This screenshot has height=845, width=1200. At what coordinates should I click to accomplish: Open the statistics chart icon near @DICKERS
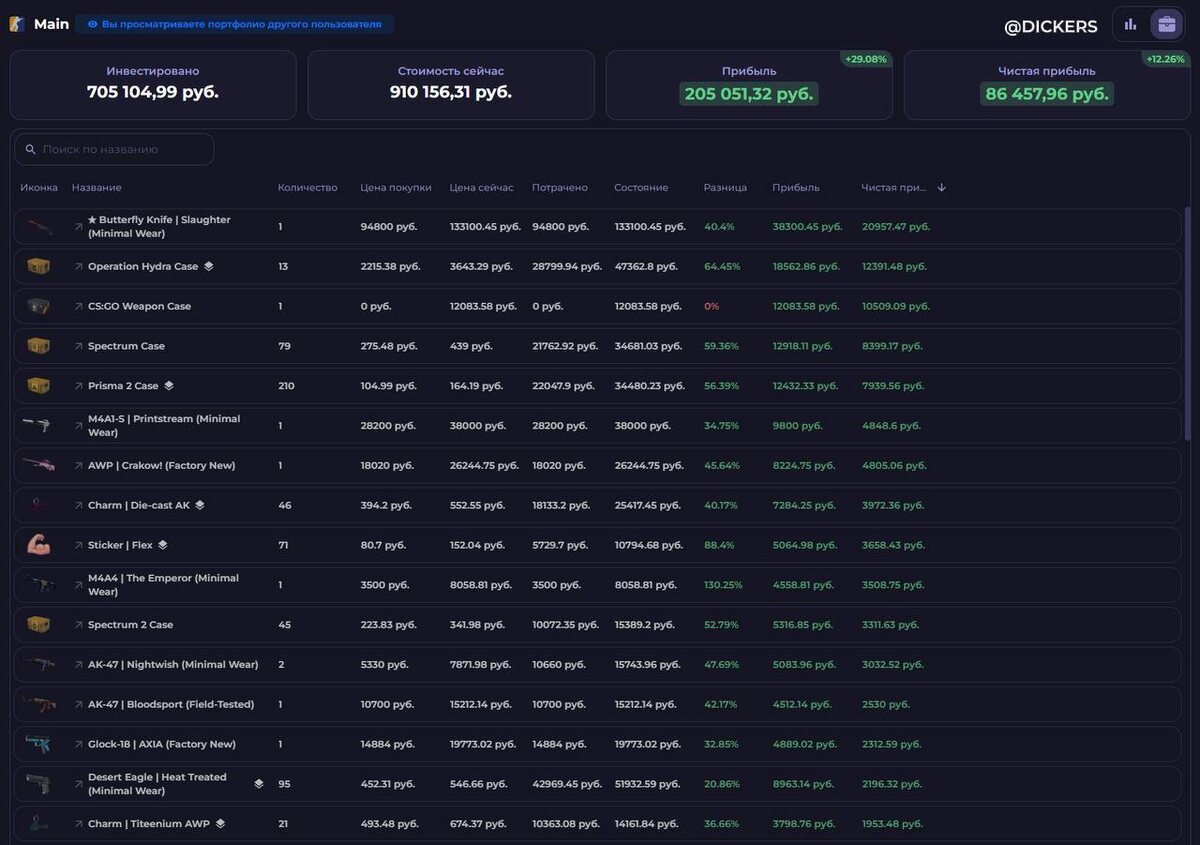click(1131, 24)
